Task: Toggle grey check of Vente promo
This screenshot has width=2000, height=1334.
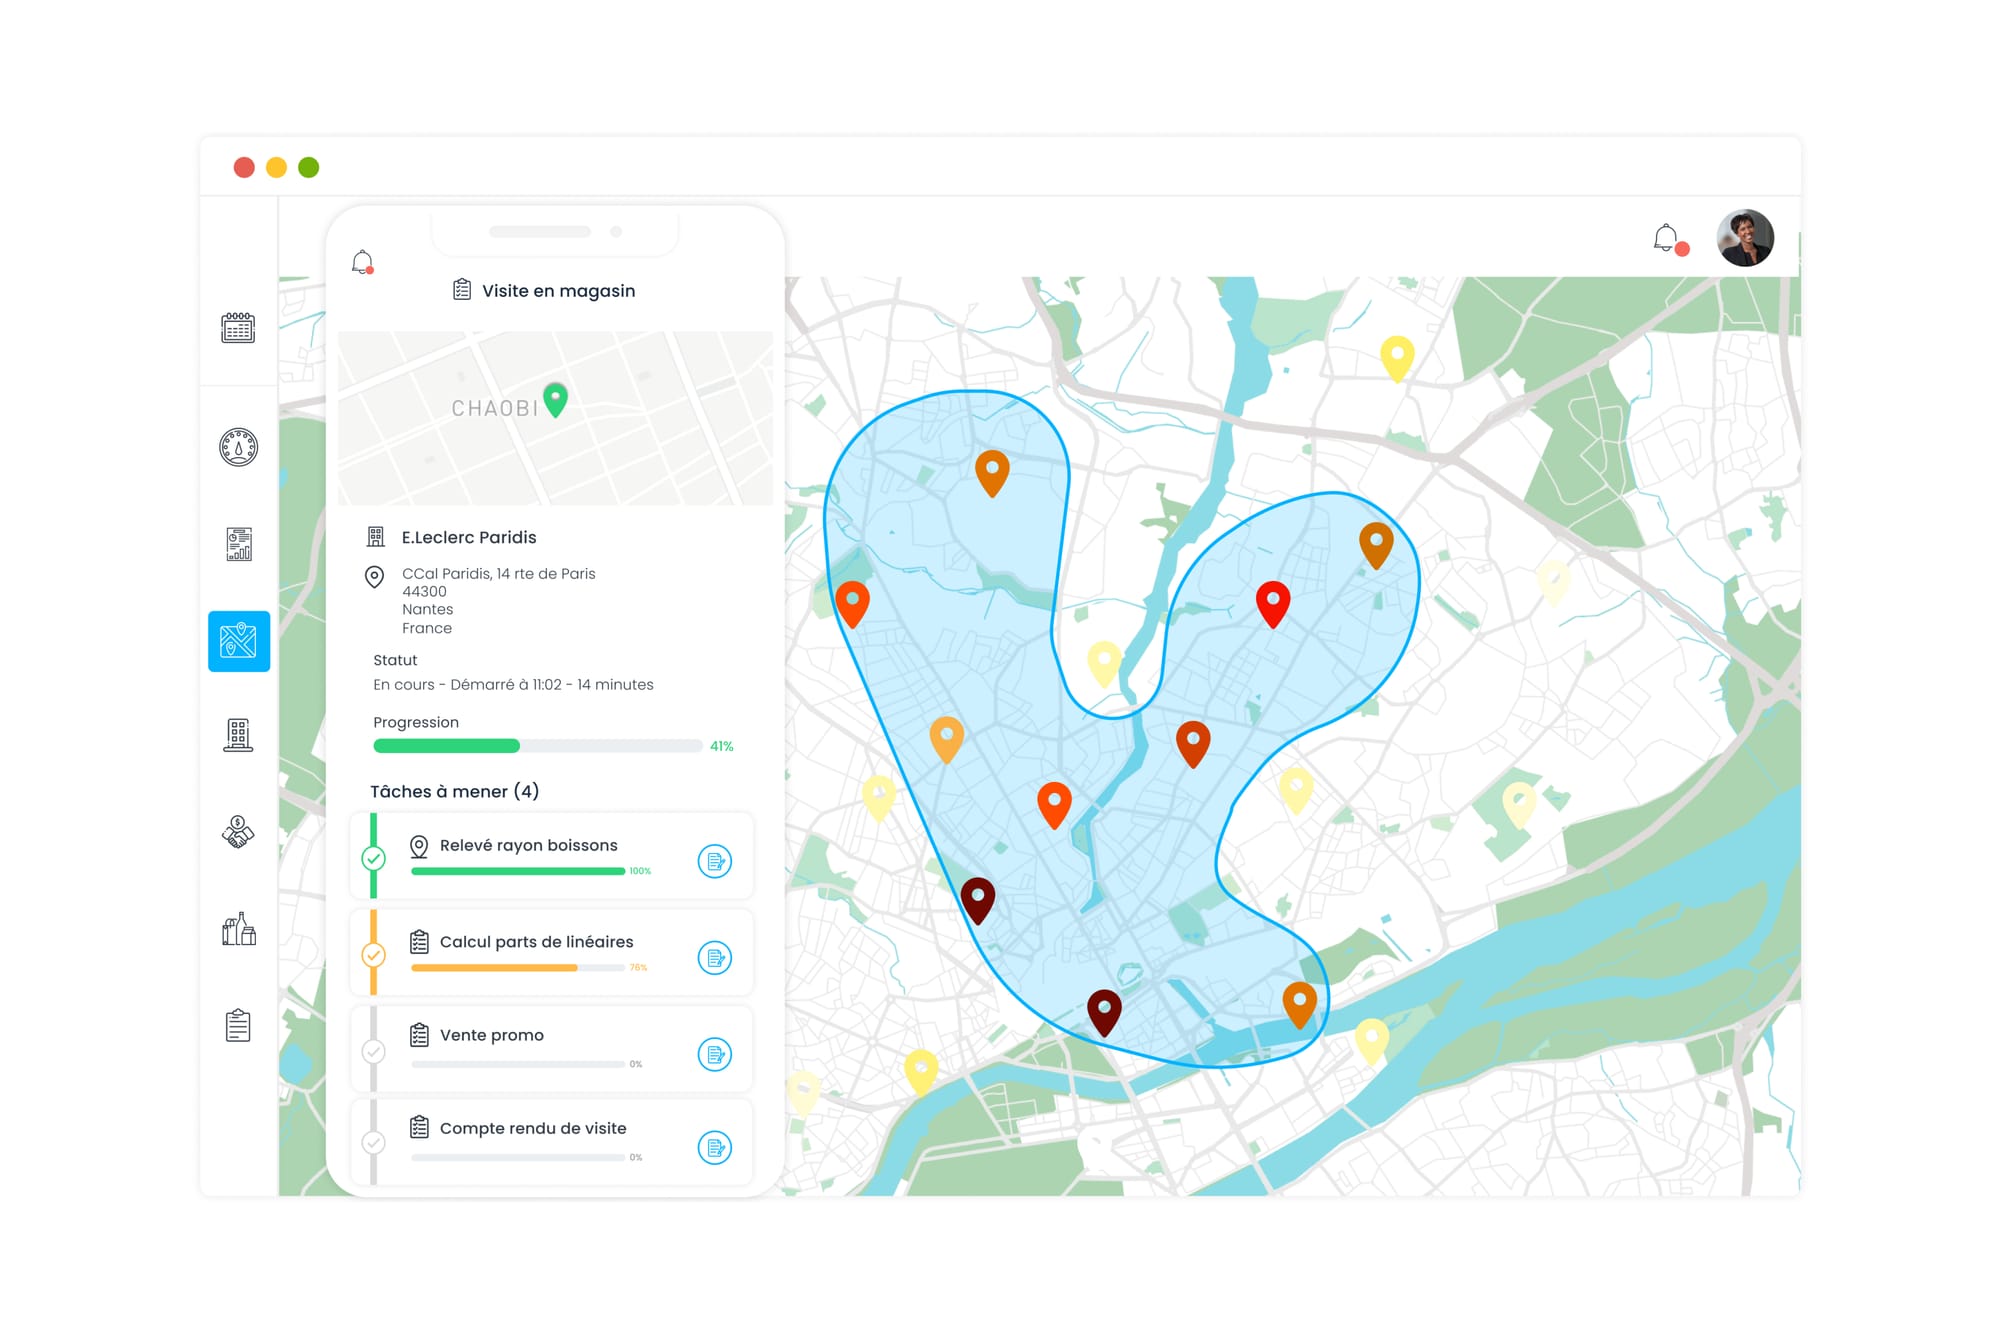Action: [373, 1051]
